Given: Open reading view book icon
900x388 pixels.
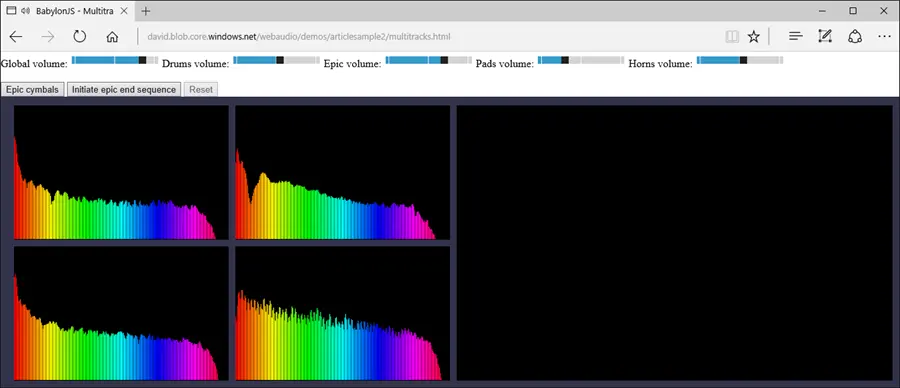Looking at the screenshot, I should point(732,37).
